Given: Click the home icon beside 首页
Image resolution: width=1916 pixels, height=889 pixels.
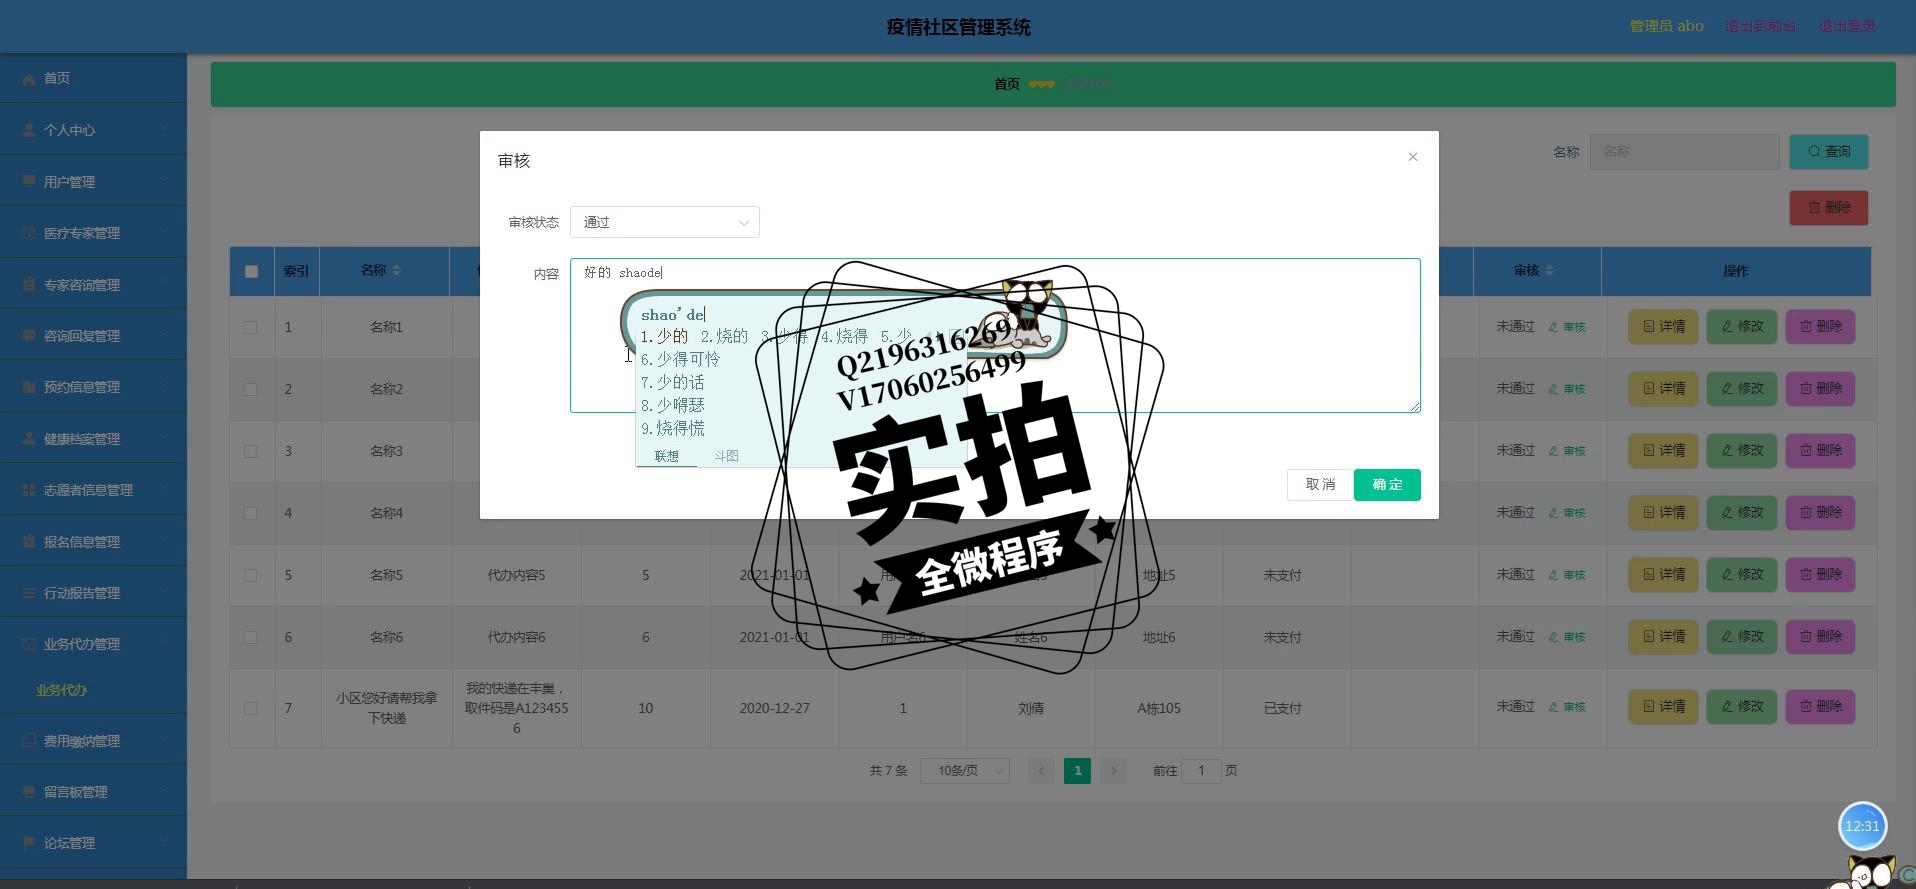Looking at the screenshot, I should click(x=29, y=78).
